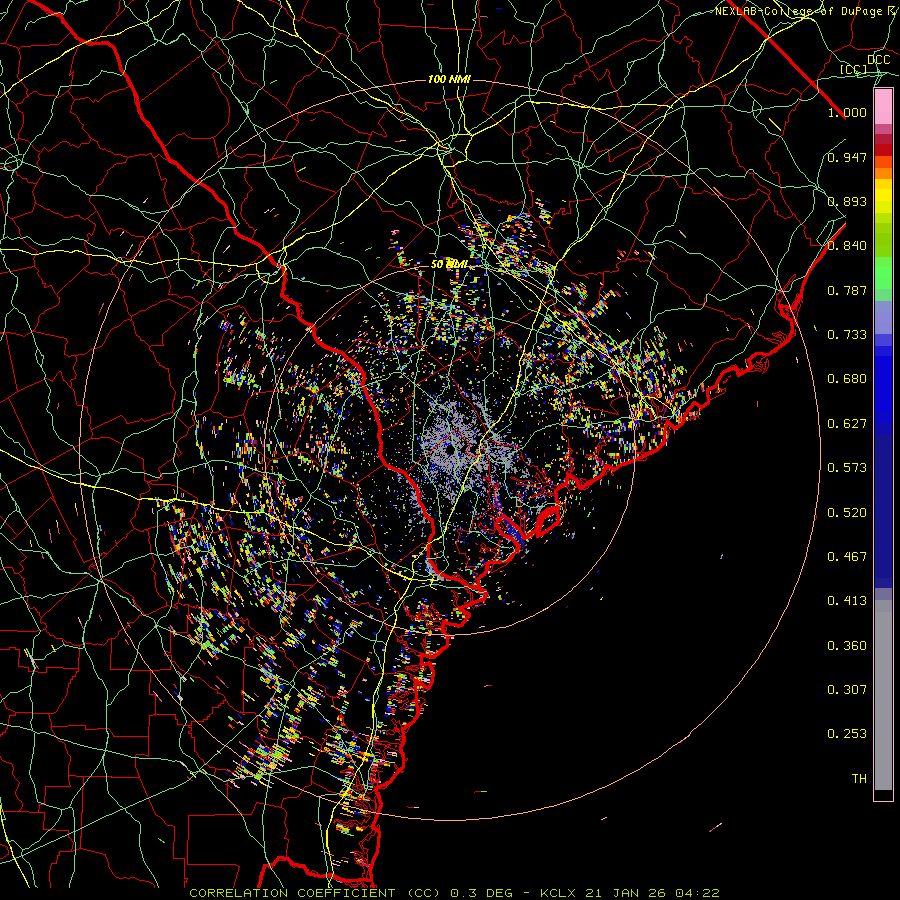Select the 1.000 scale value
The width and height of the screenshot is (900, 900).
click(x=847, y=112)
